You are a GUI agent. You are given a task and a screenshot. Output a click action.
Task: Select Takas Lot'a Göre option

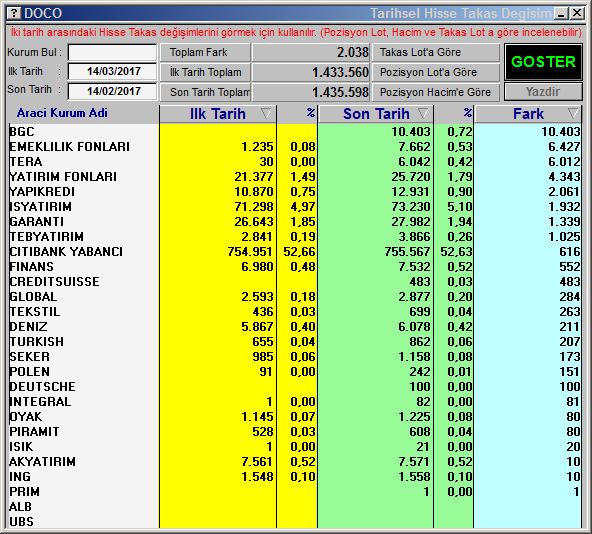[x=436, y=52]
